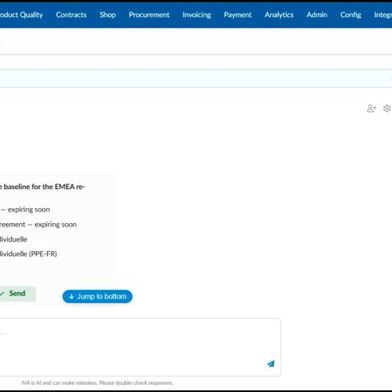Open the Admin menu
The image size is (392, 392).
pos(317,15)
